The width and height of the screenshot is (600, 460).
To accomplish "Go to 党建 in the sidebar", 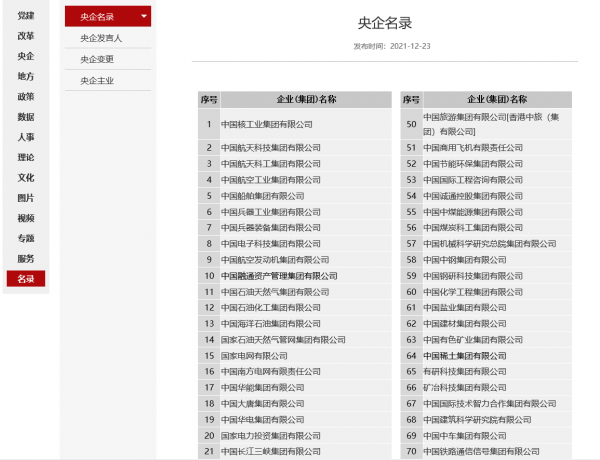I will tap(26, 16).
